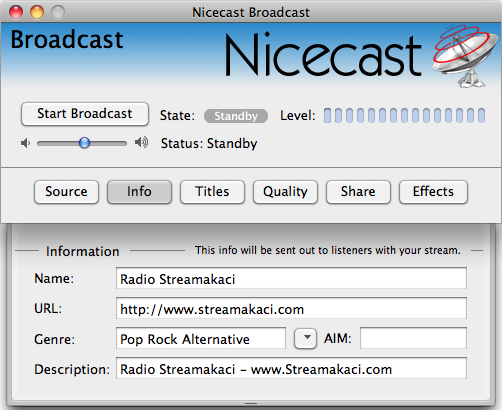Open the Effects drawer
Image resolution: width=502 pixels, height=410 pixels.
click(x=433, y=192)
